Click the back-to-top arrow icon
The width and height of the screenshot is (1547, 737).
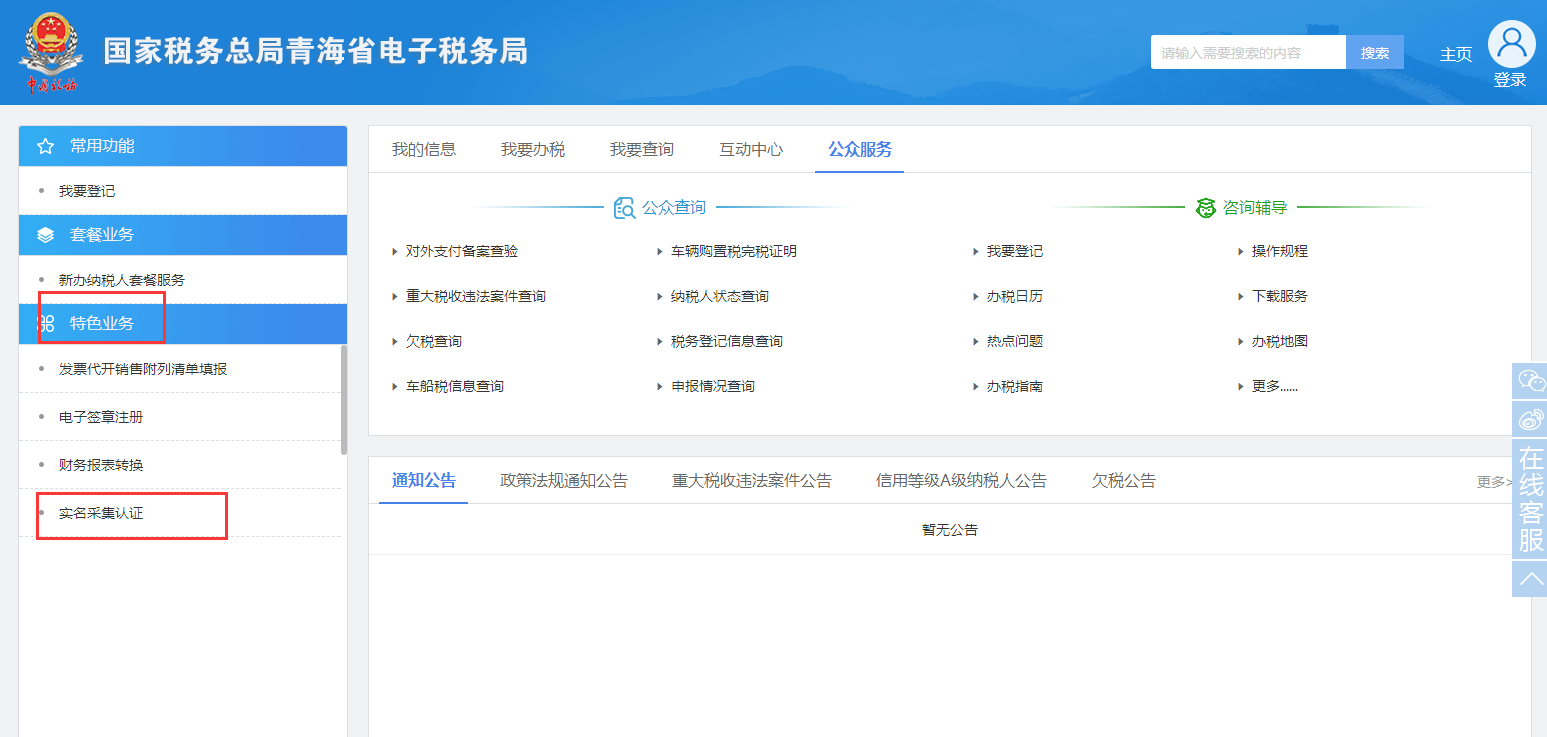coord(1530,579)
